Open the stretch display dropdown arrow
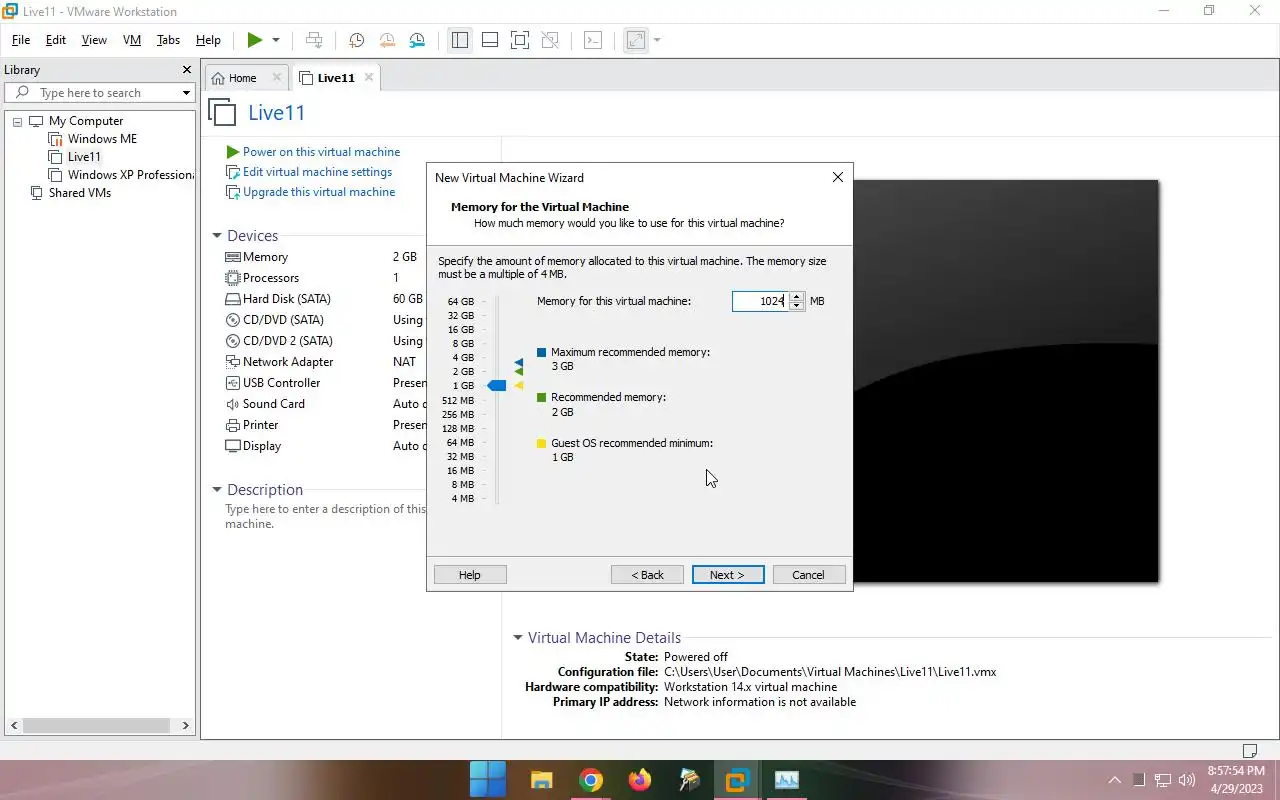The width and height of the screenshot is (1280, 800). click(657, 40)
